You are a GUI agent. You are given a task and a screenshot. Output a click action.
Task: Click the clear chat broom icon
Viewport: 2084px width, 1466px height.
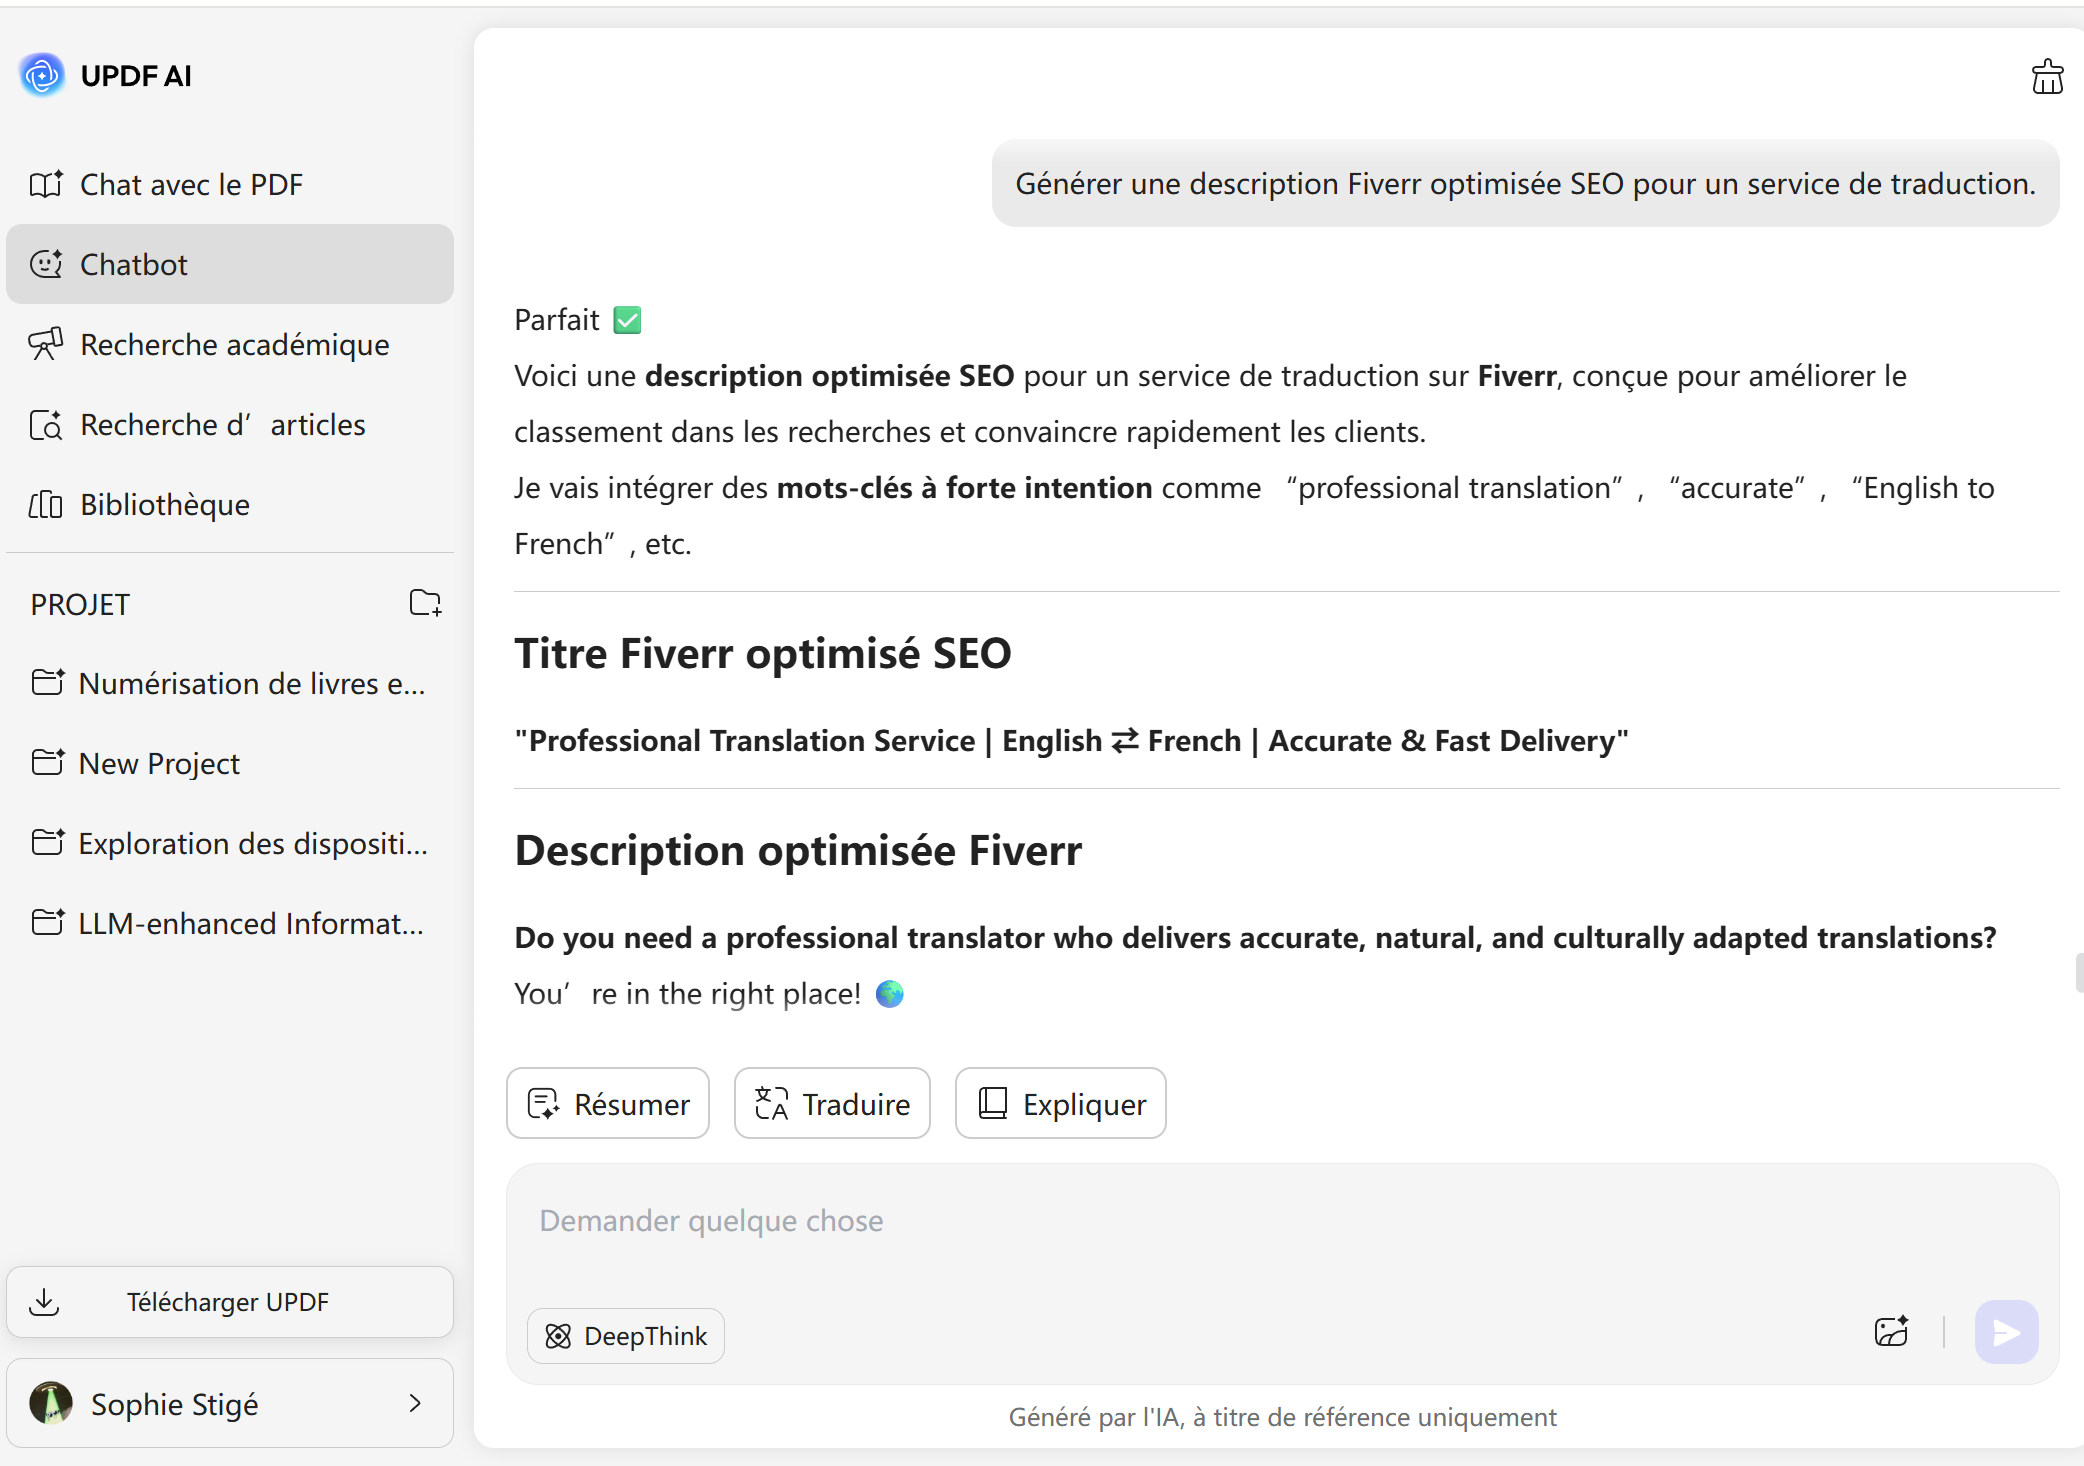coord(2046,77)
